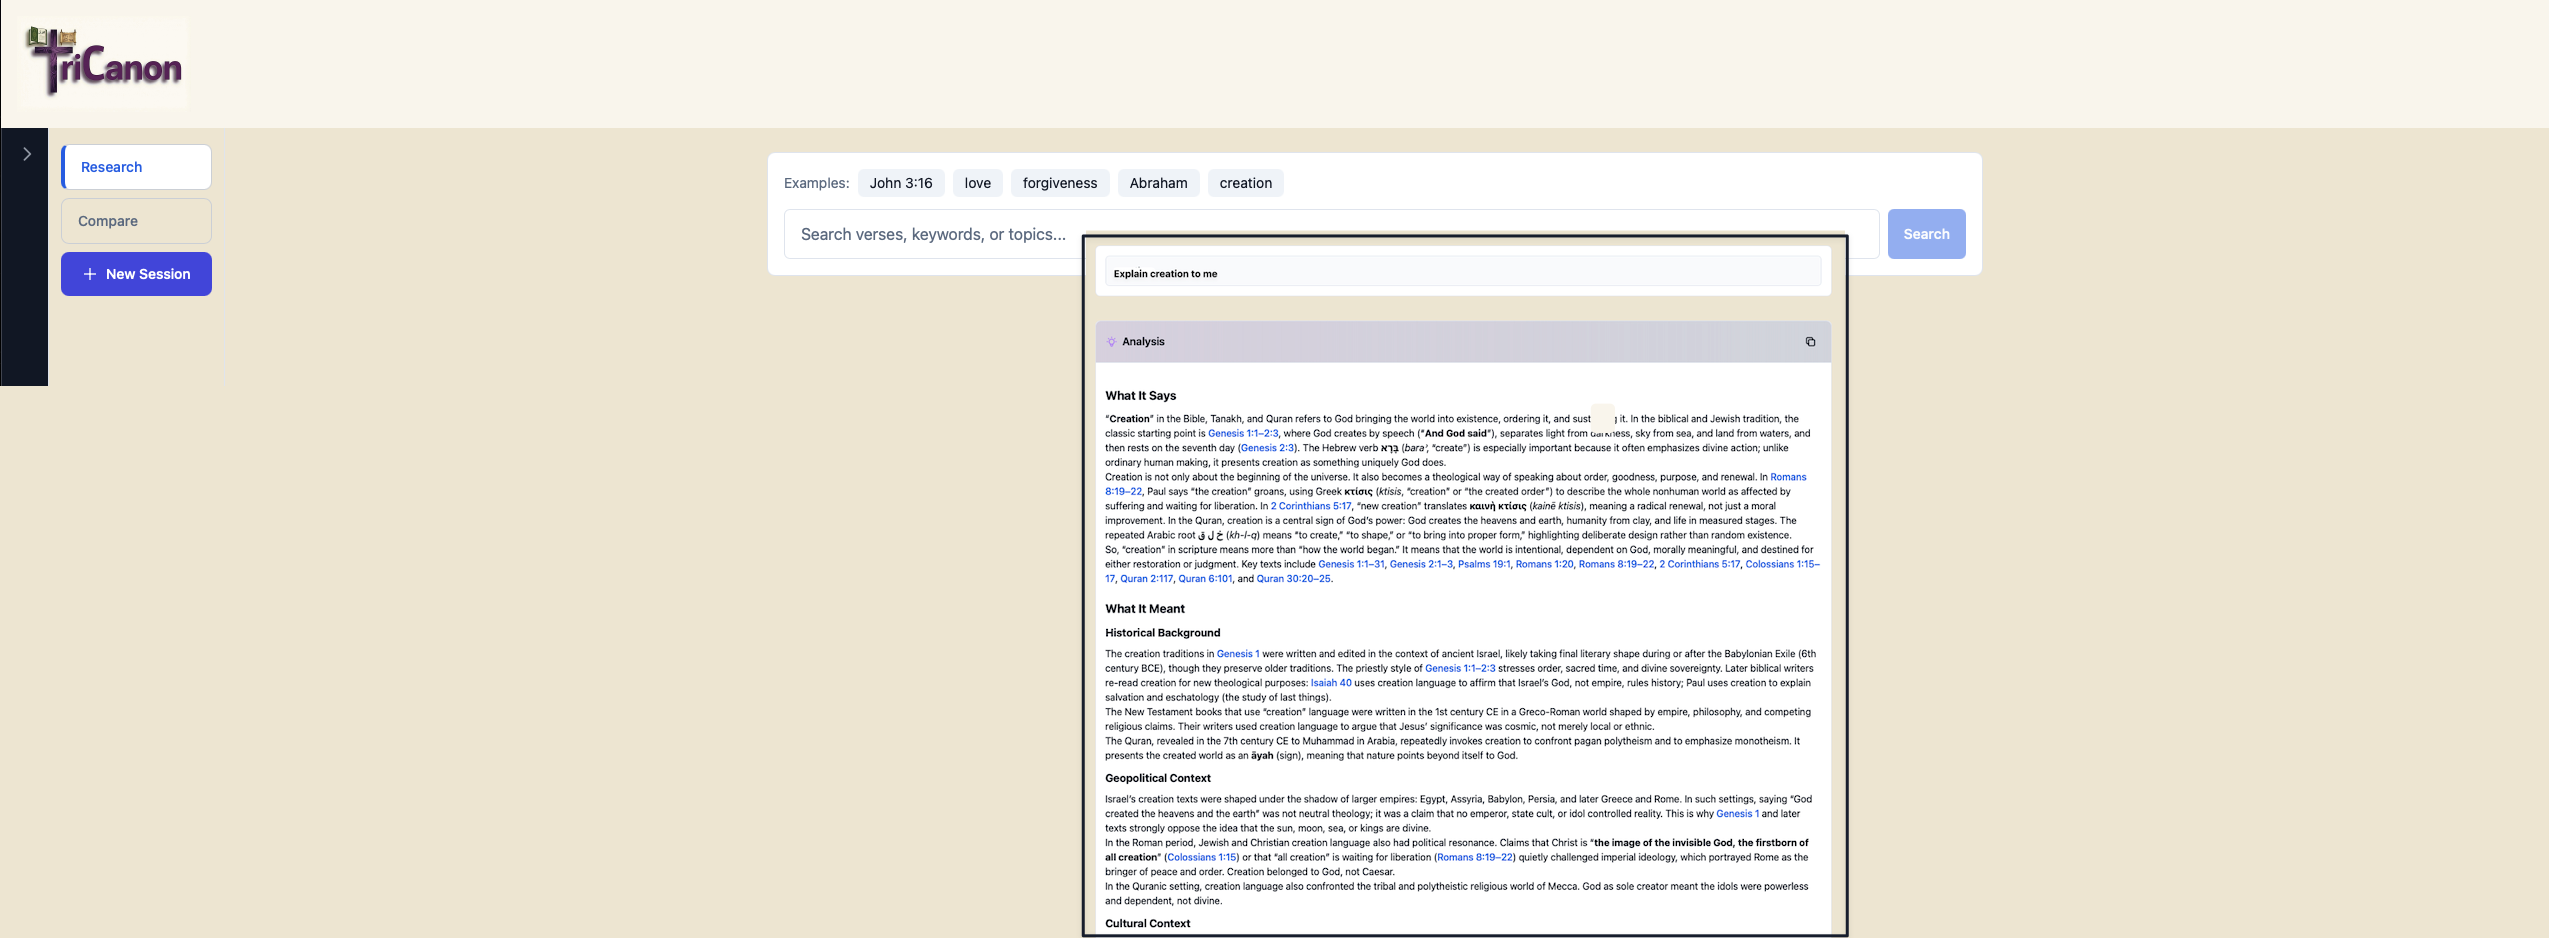Choose the love example chip
This screenshot has width=2549, height=938.
[x=977, y=183]
